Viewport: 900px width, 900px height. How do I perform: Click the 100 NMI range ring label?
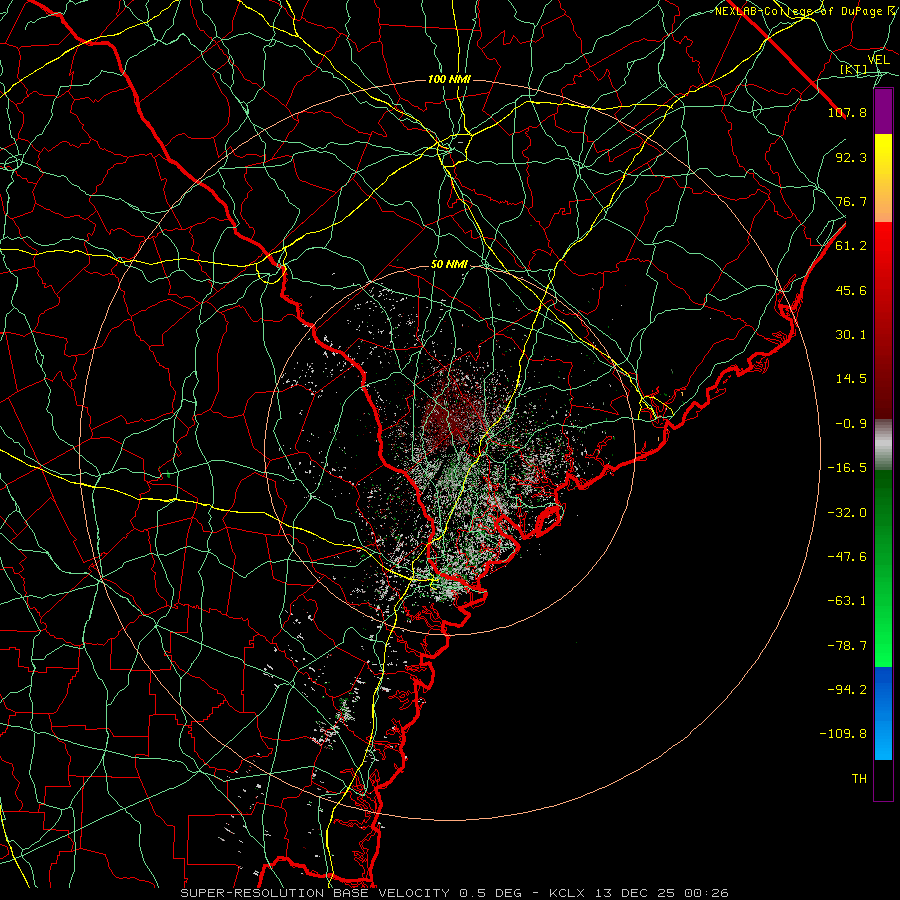click(449, 79)
